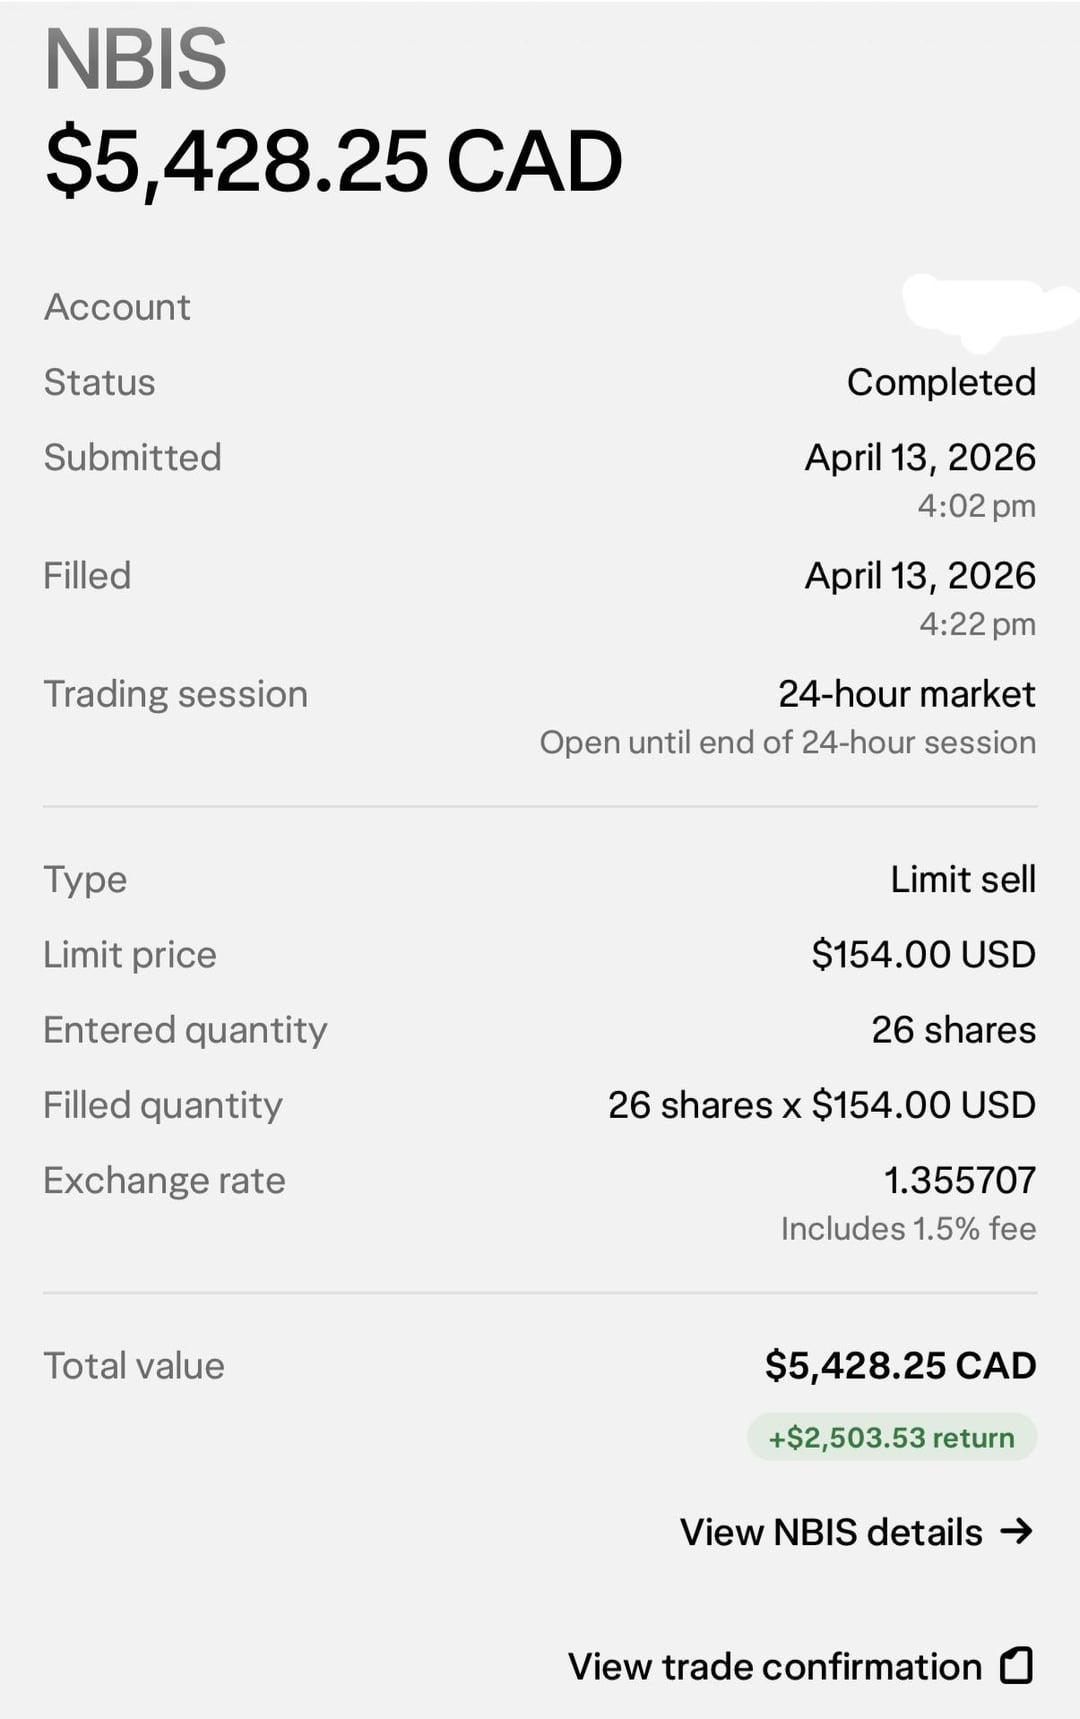Click the bold Total value $5,428.25 CAD
Image resolution: width=1080 pixels, height=1719 pixels.
tap(900, 1366)
